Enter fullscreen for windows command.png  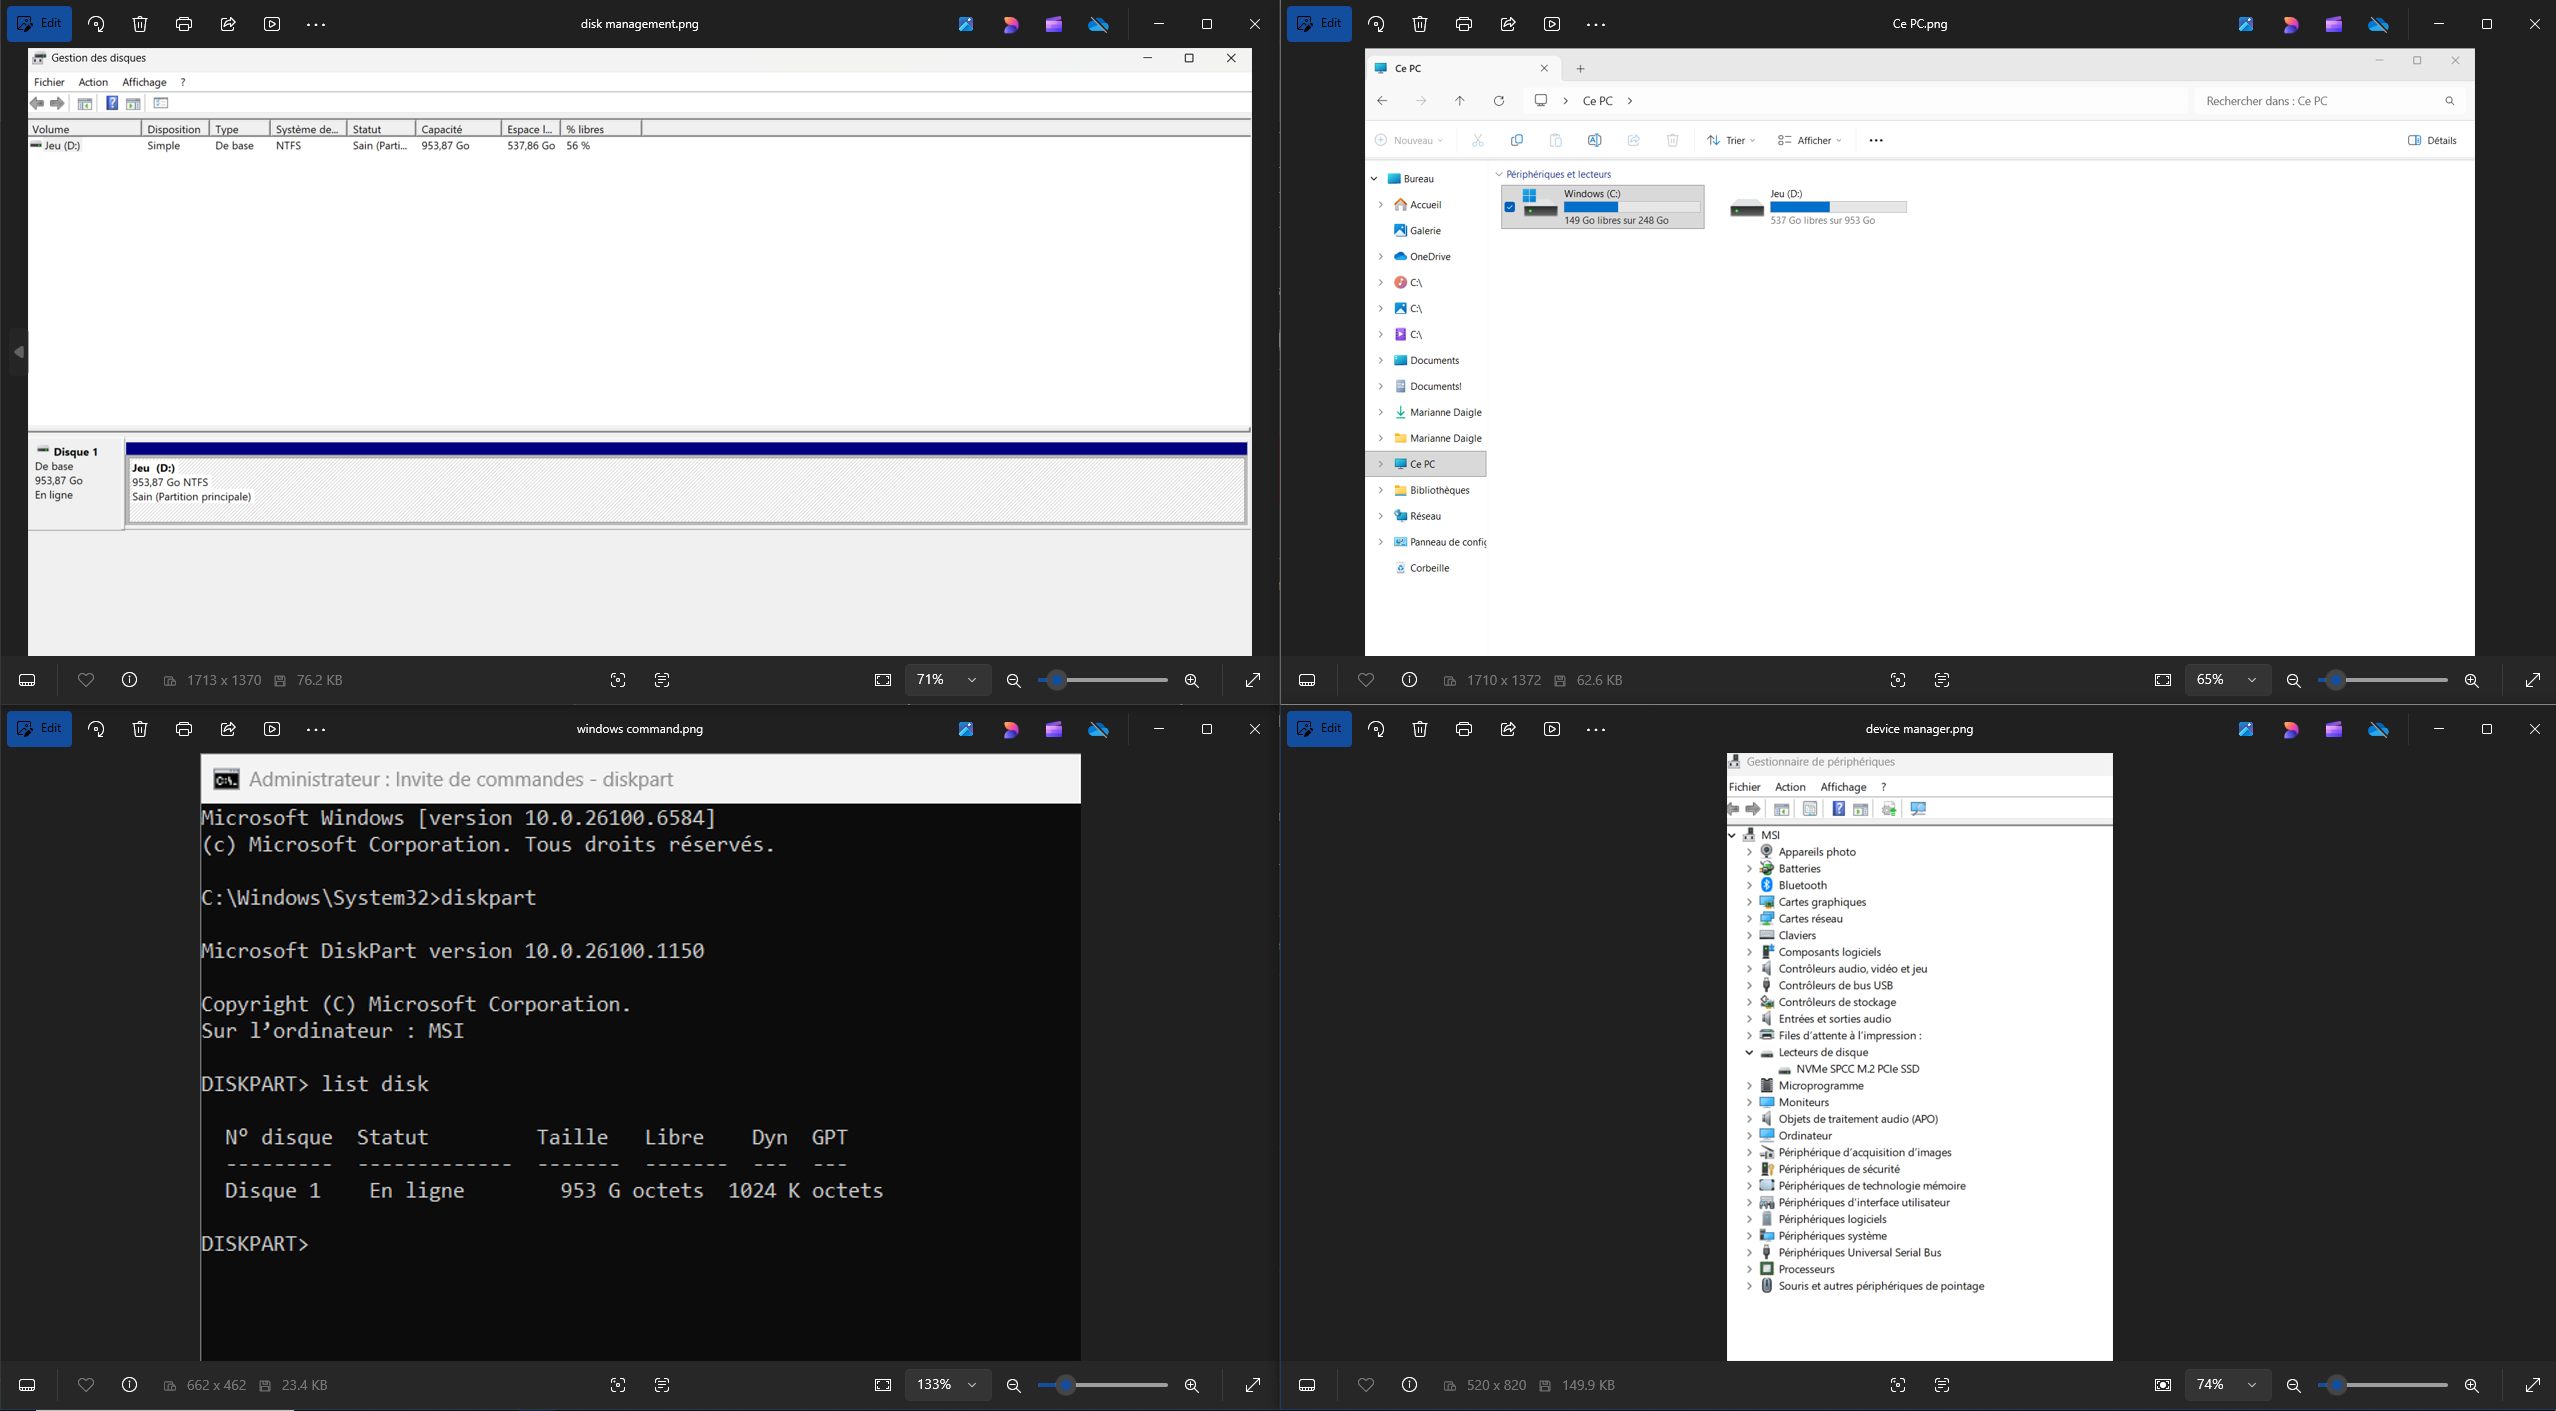coord(1251,1385)
